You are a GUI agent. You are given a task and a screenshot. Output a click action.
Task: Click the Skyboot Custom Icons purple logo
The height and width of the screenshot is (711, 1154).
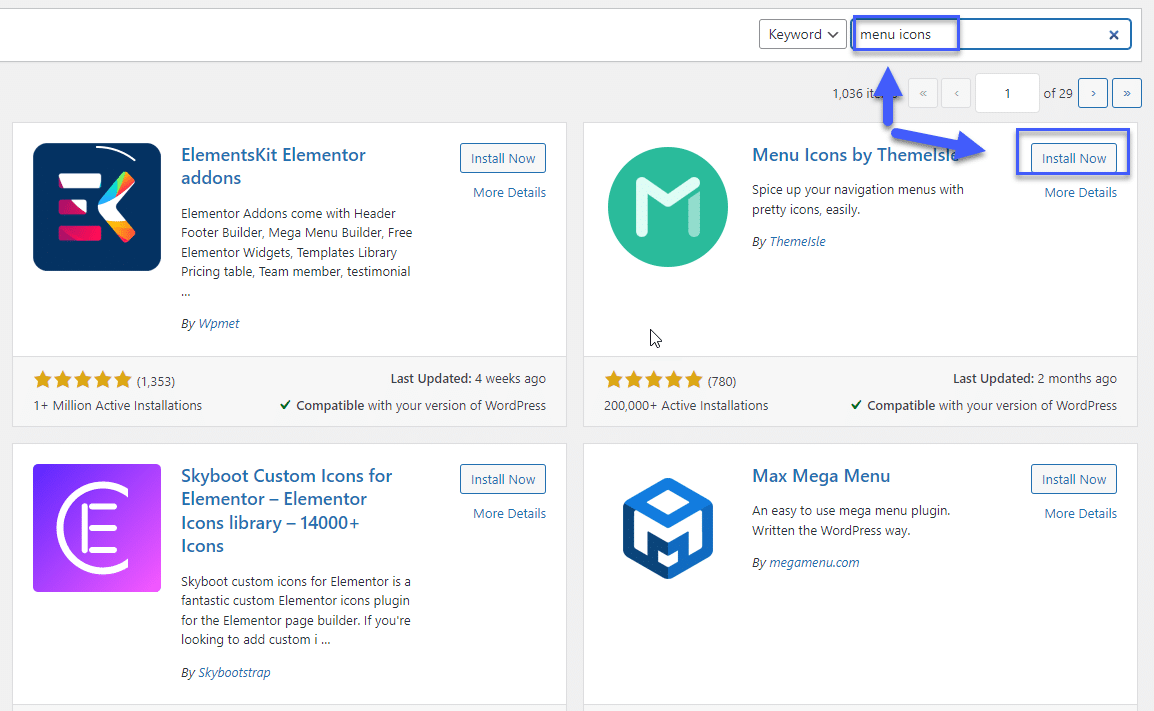96,527
